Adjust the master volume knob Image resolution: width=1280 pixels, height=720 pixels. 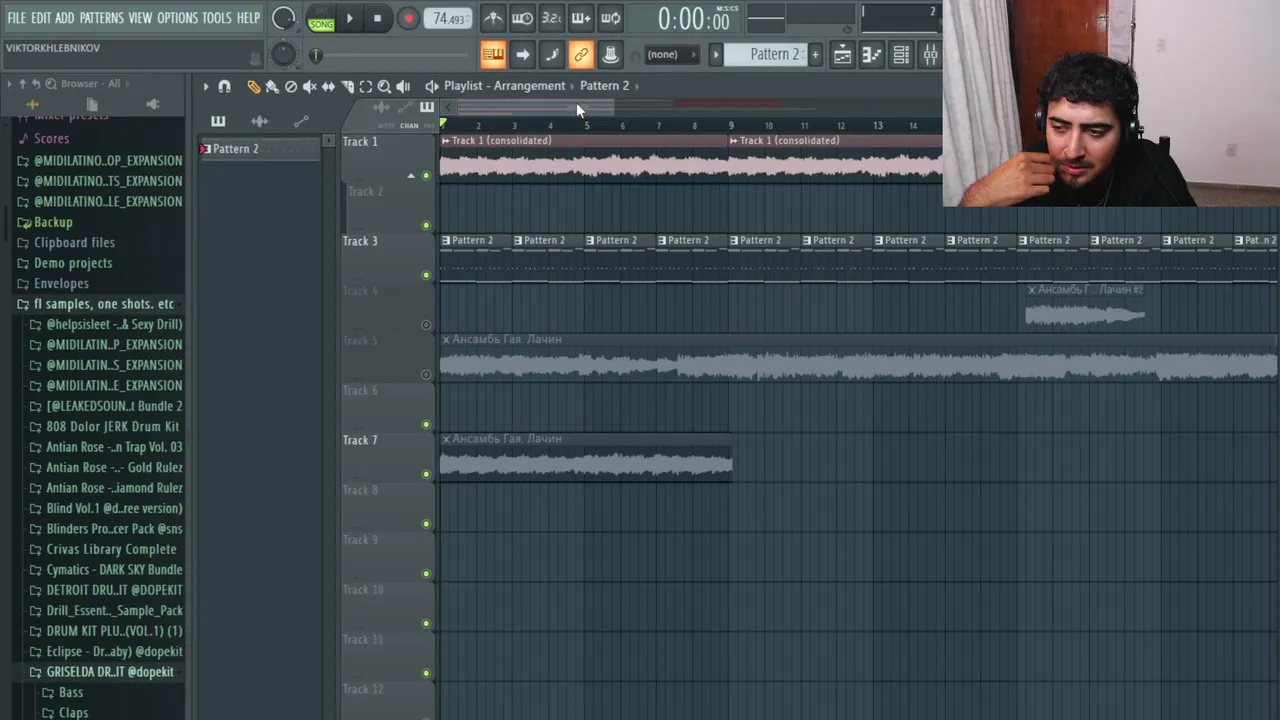[x=284, y=18]
